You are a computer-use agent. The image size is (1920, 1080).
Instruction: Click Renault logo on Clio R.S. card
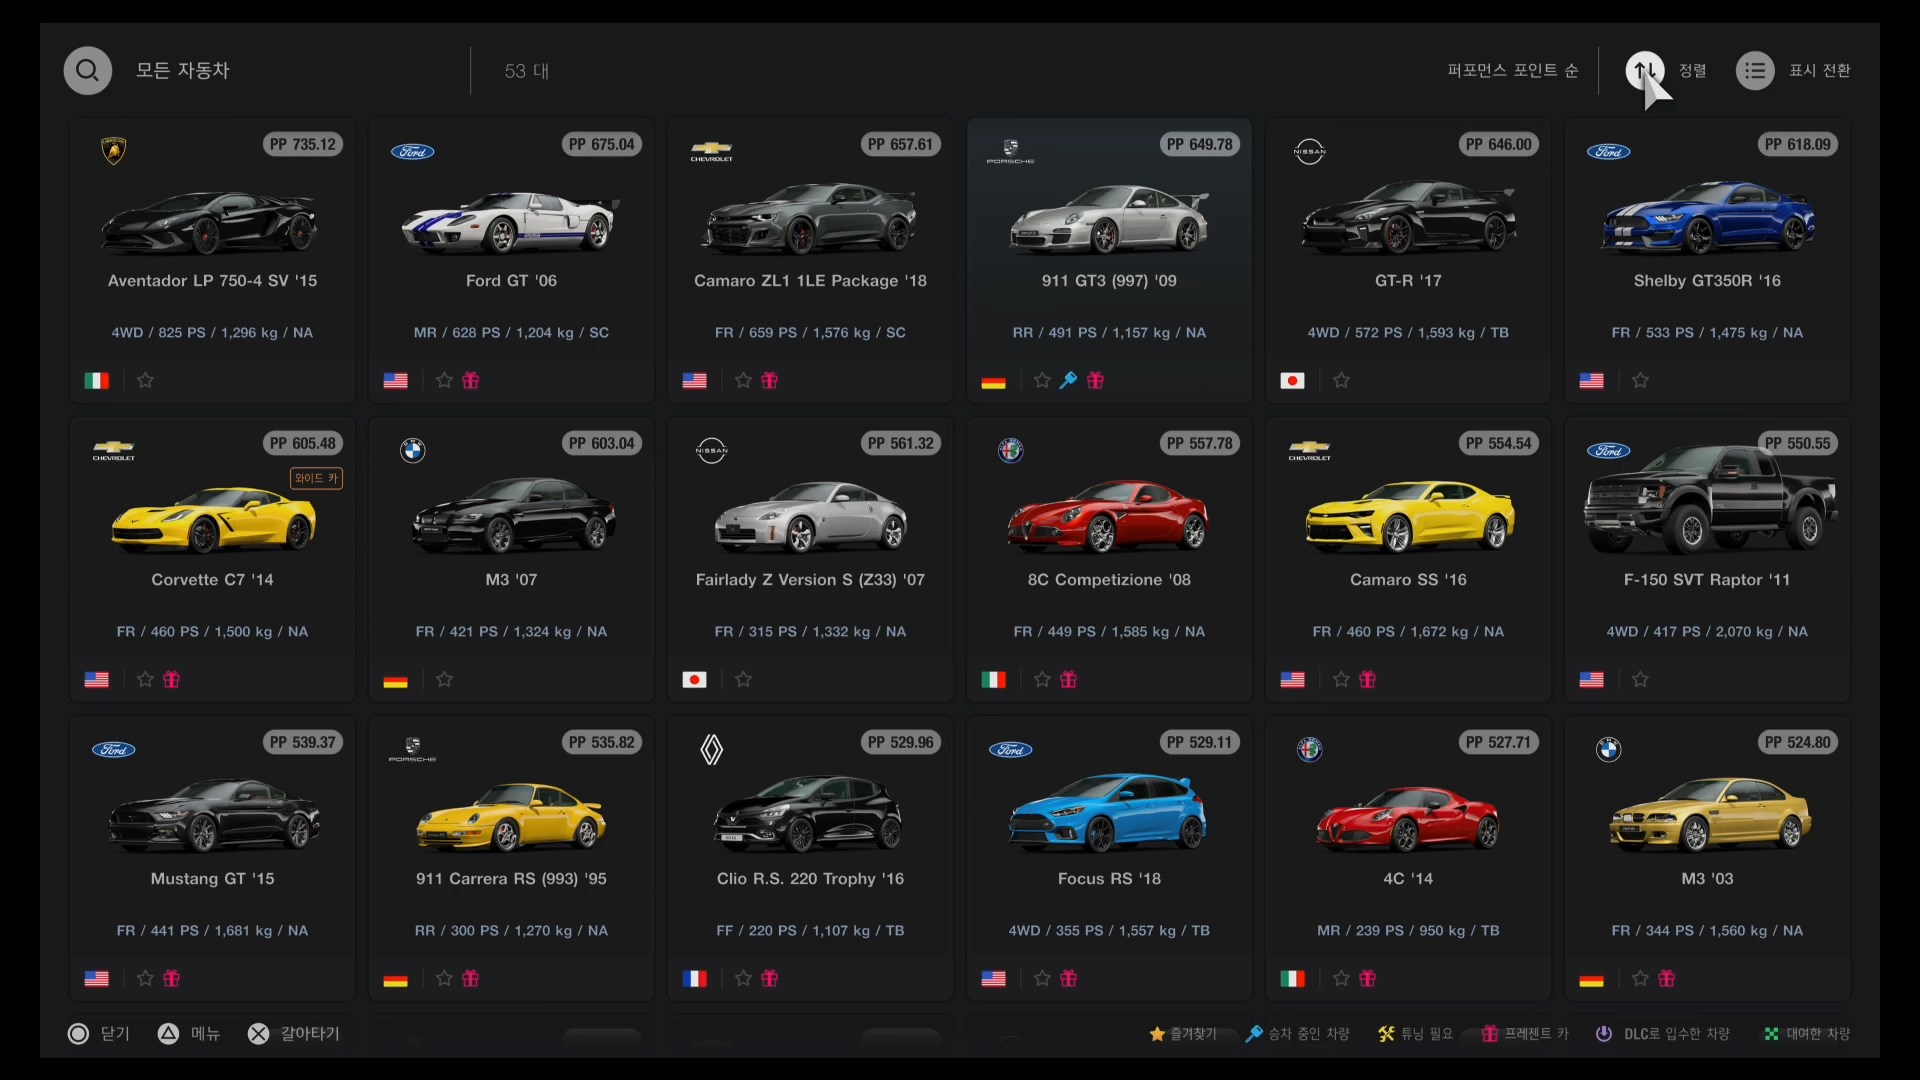(711, 749)
